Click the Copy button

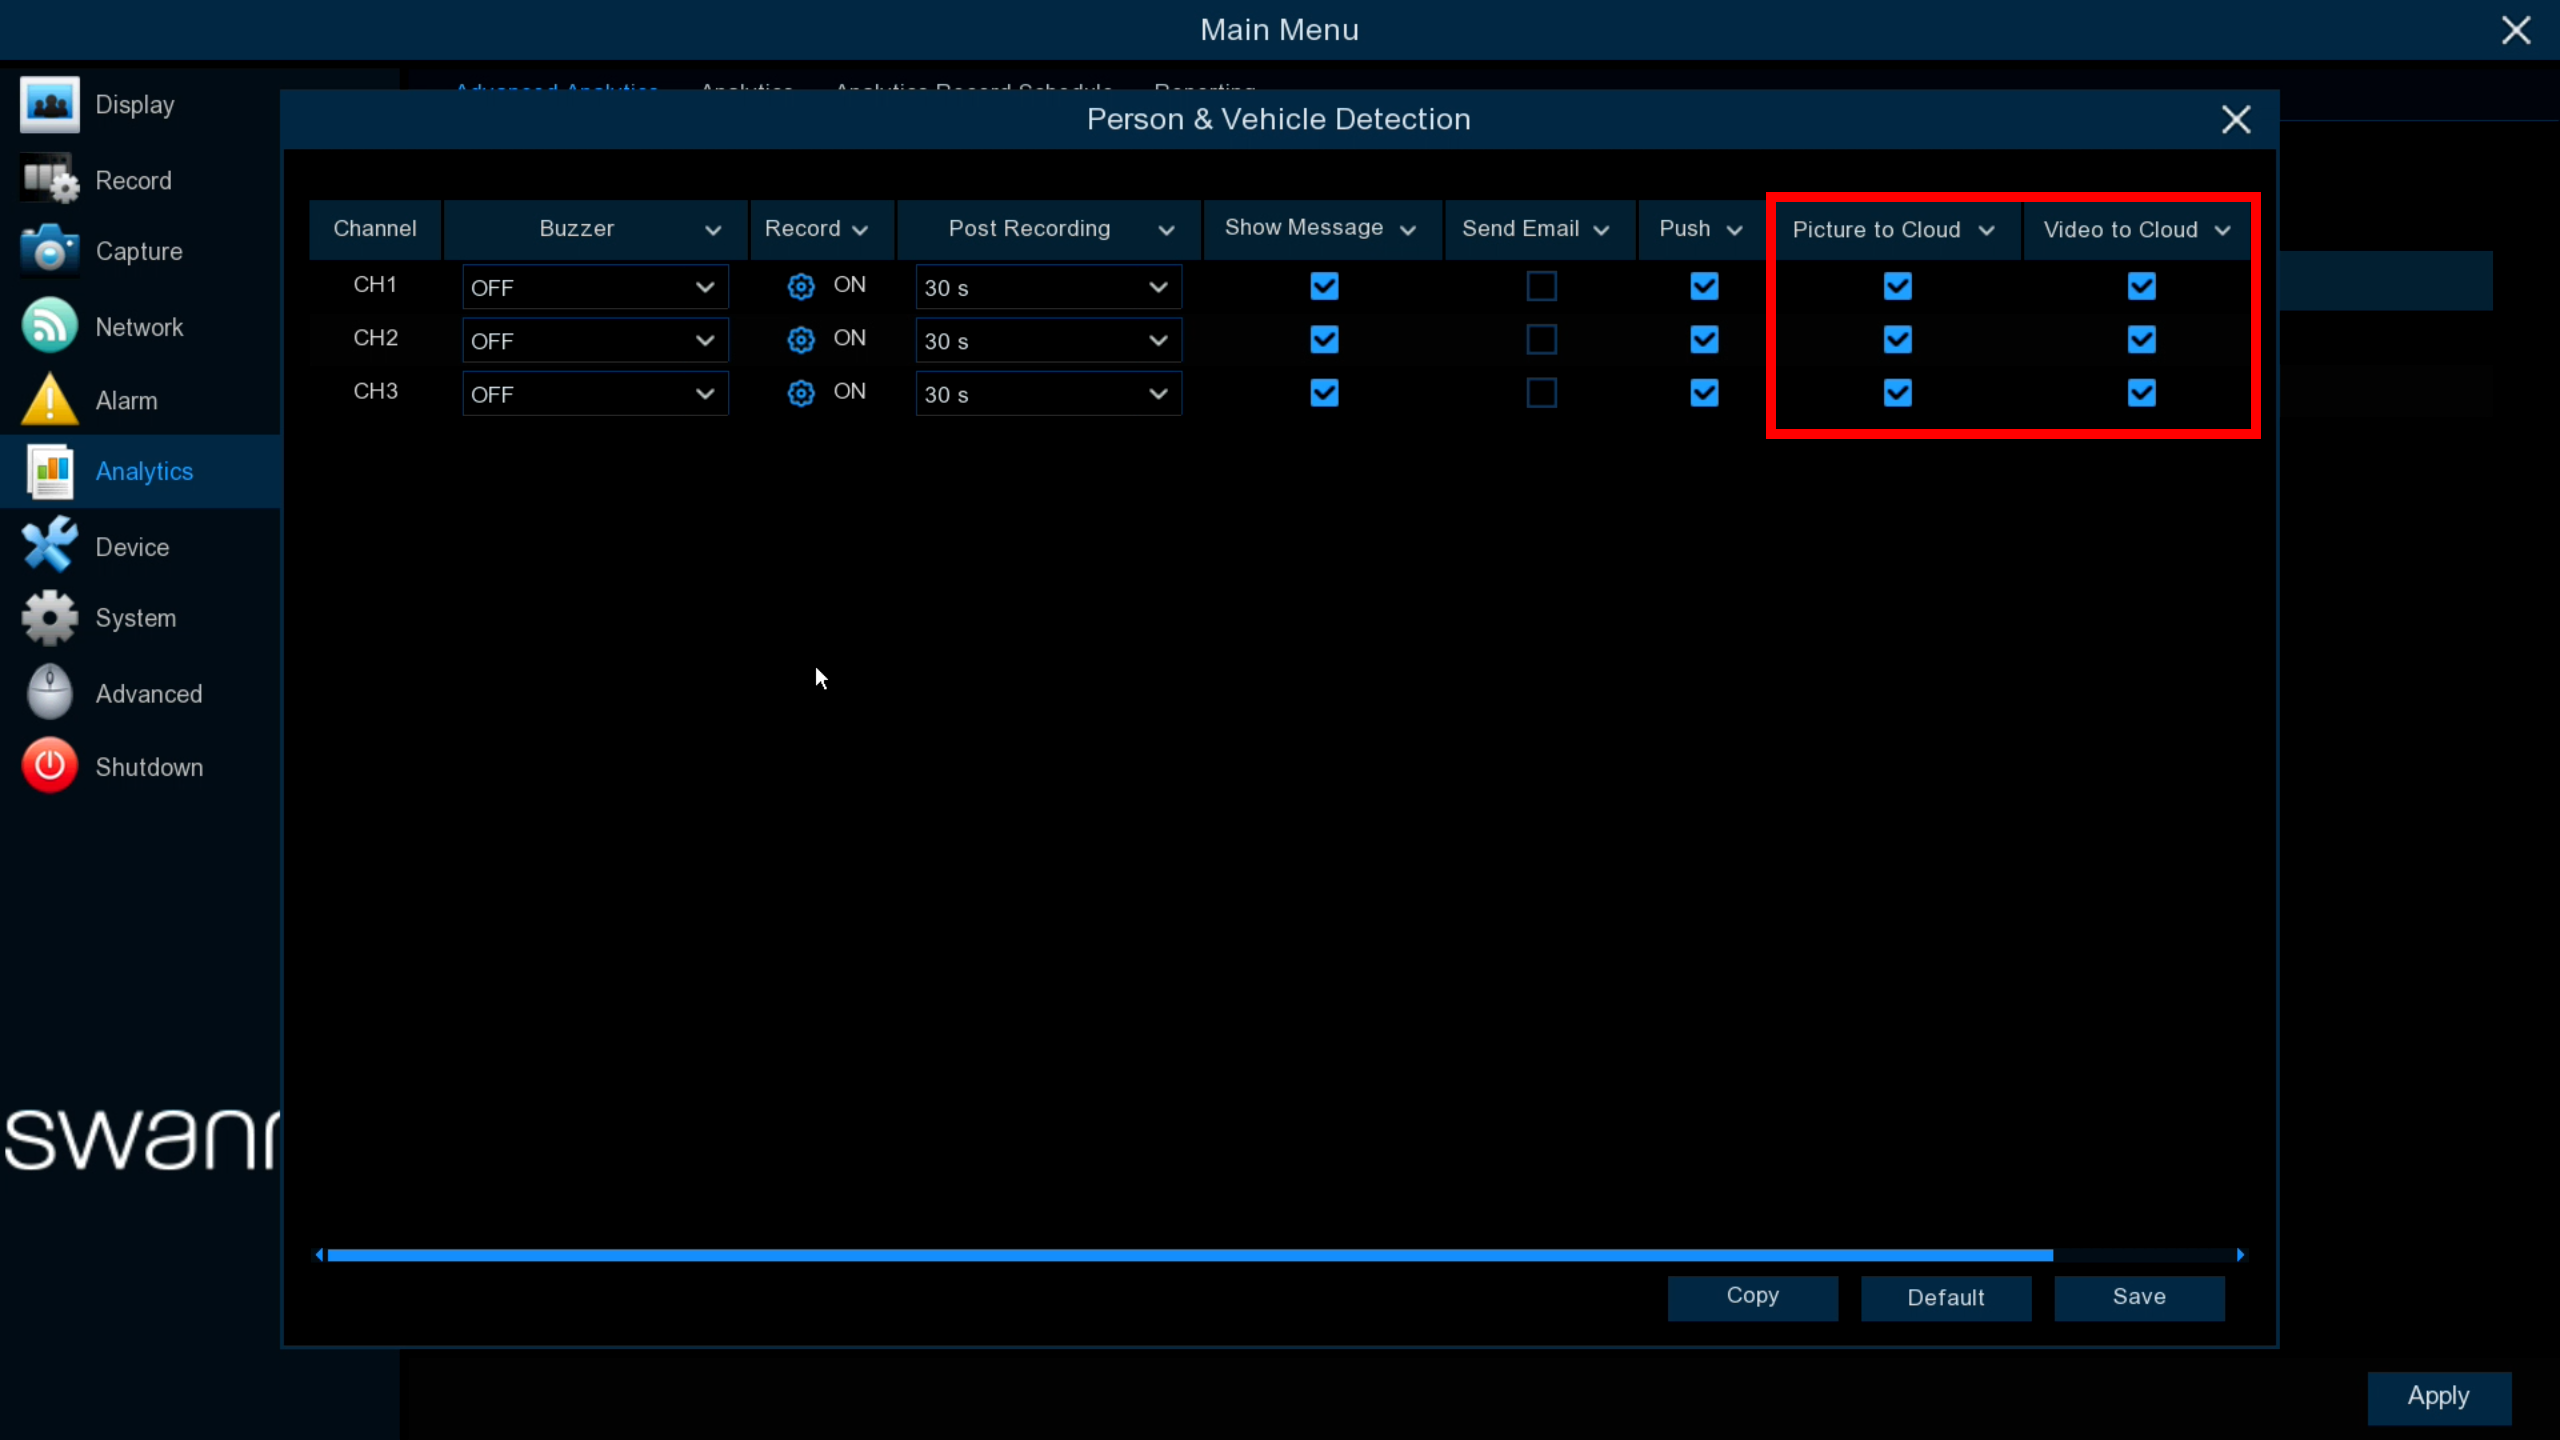(1752, 1297)
